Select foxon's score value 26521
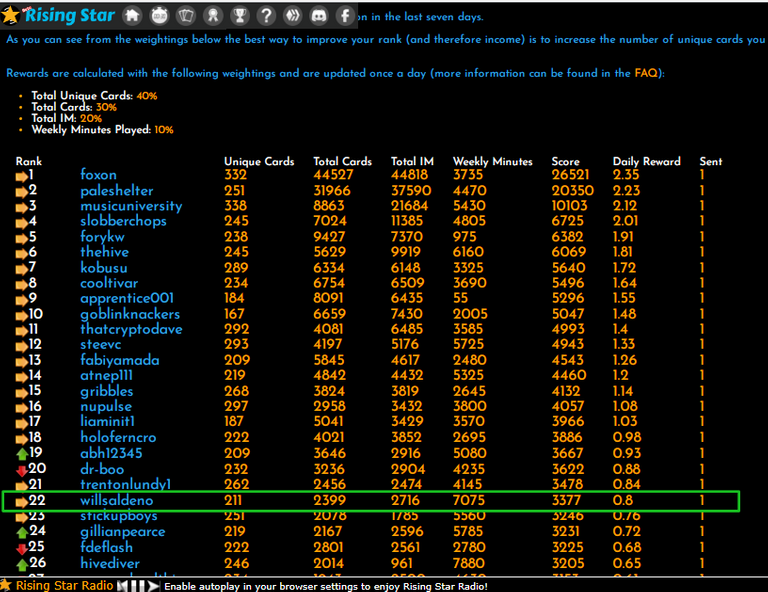The height and width of the screenshot is (592, 768). click(x=572, y=175)
